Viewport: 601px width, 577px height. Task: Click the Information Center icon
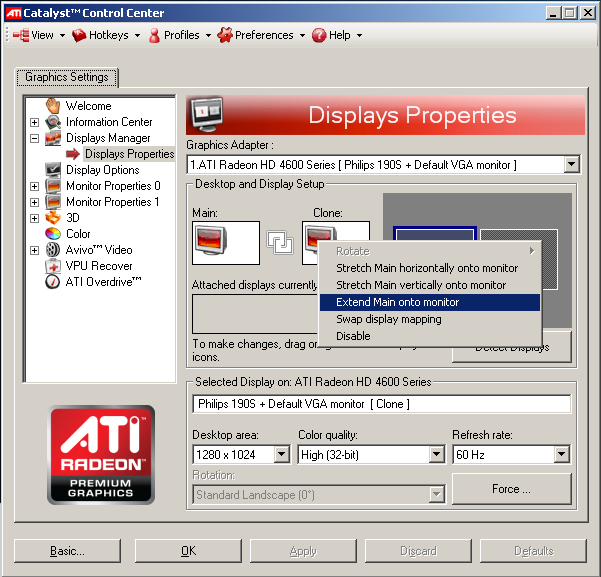pyautogui.click(x=53, y=122)
